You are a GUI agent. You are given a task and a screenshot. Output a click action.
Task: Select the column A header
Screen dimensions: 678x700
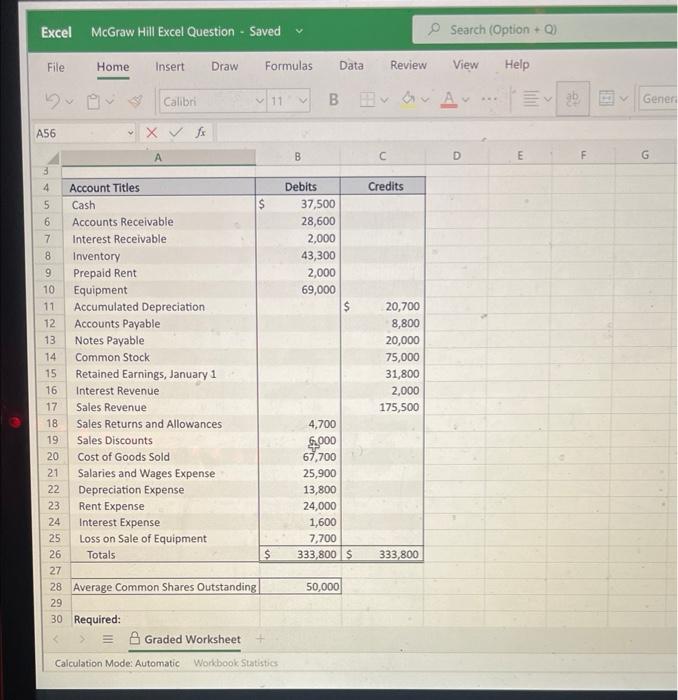158,157
